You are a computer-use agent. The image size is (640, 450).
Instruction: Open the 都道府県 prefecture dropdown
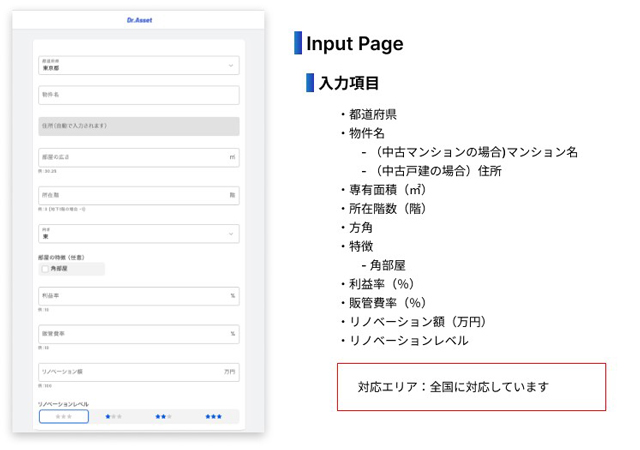tap(139, 65)
